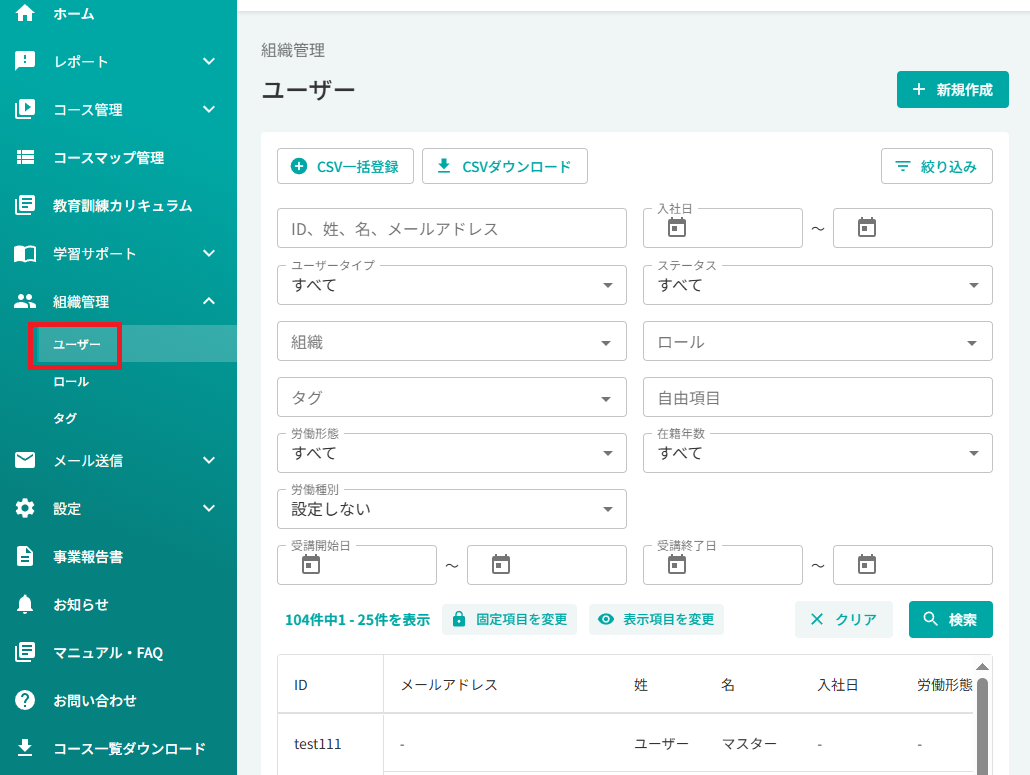The height and width of the screenshot is (775, 1030).
Task: Click the 自由項目 input field
Action: click(x=817, y=397)
